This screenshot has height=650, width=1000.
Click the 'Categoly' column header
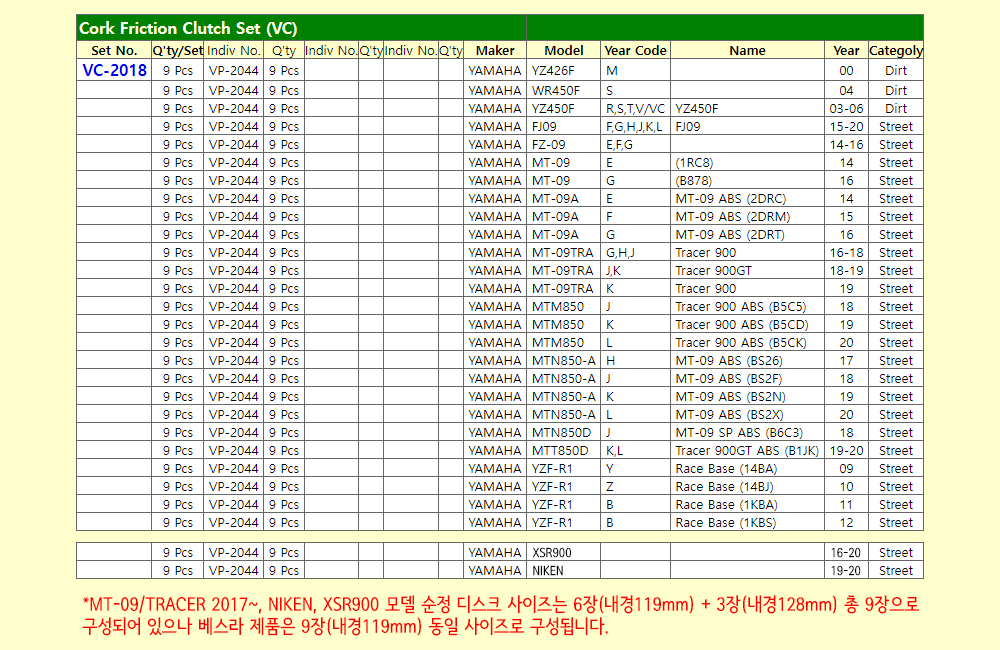[x=896, y=50]
